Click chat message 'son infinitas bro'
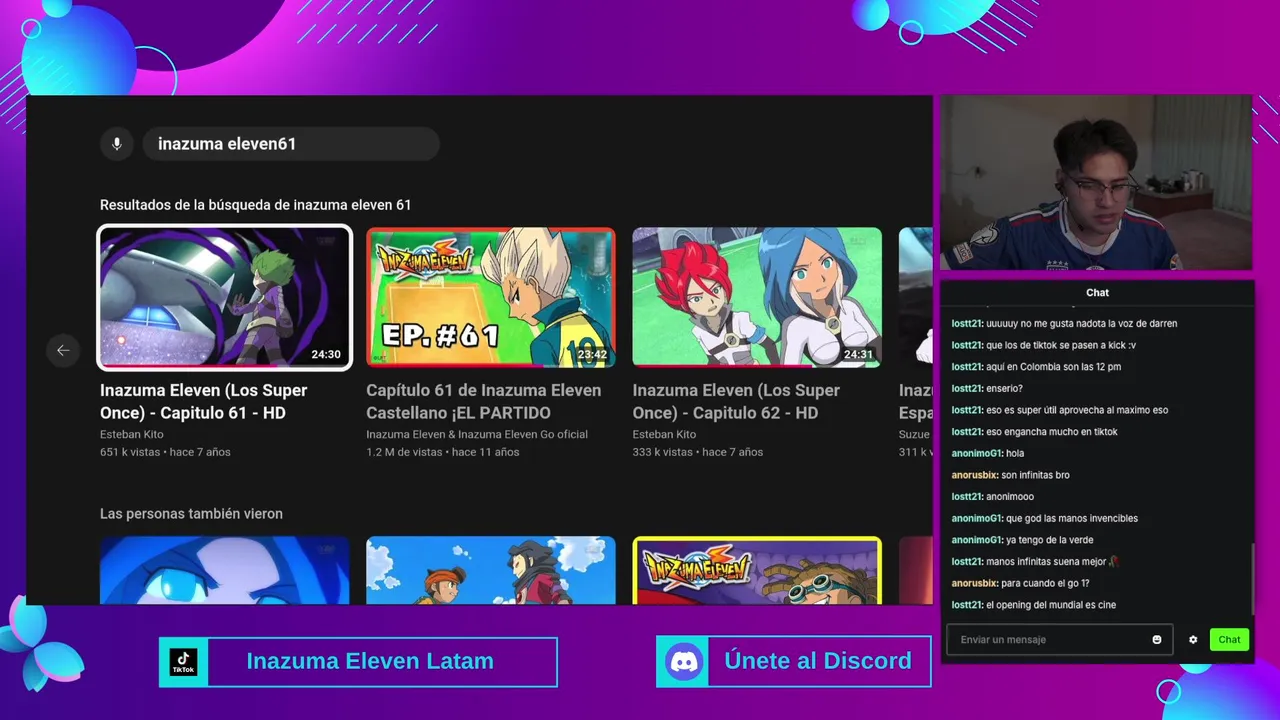 pos(1035,475)
